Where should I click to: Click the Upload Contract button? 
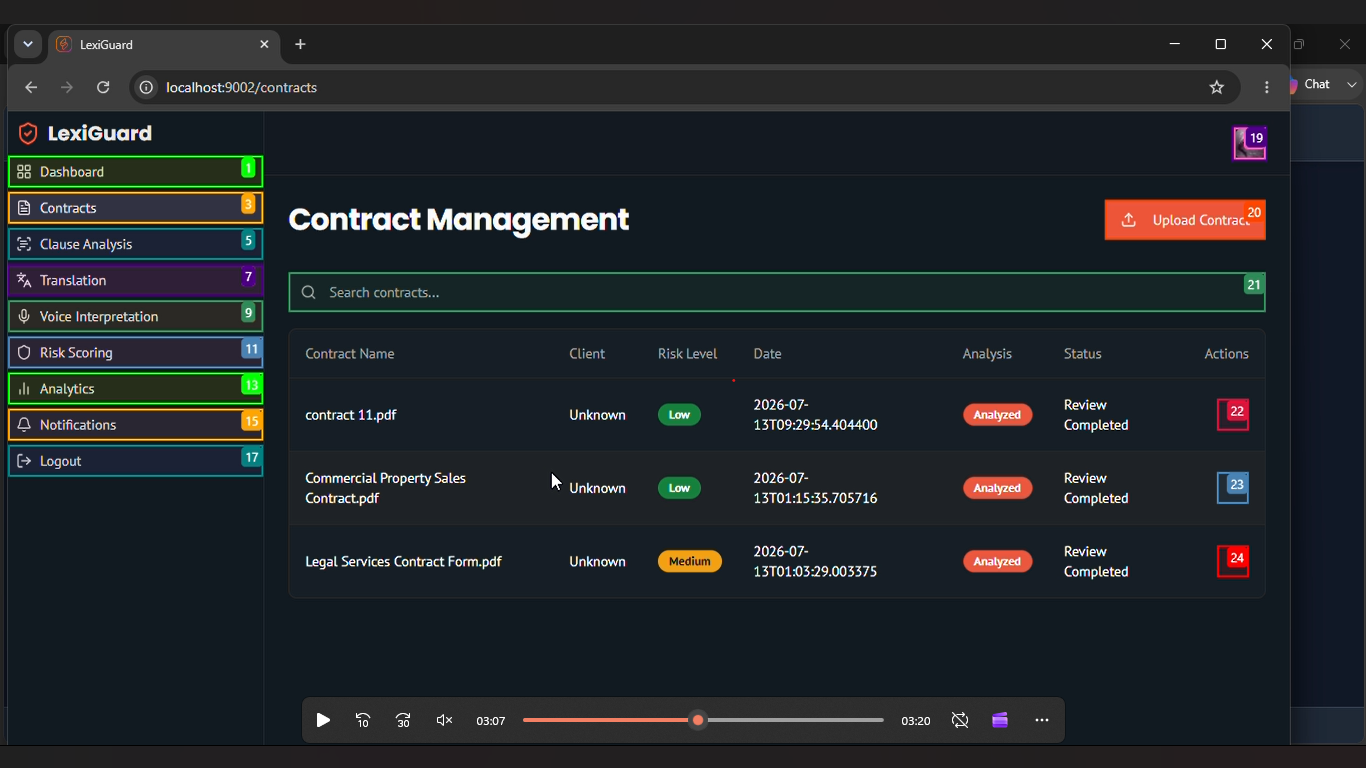point(1185,220)
